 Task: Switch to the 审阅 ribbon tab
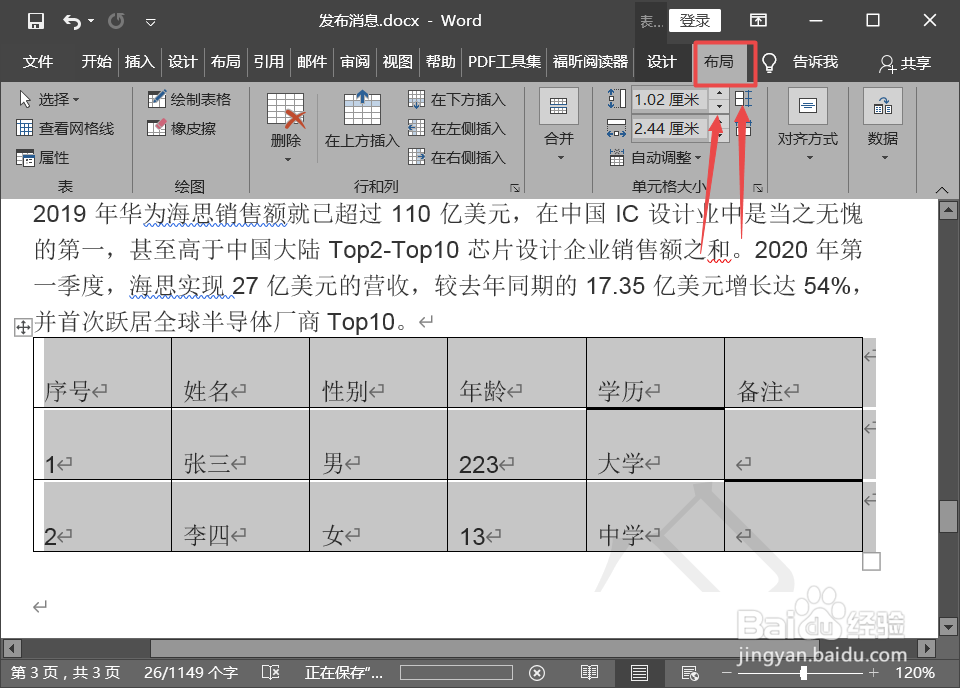coord(354,62)
